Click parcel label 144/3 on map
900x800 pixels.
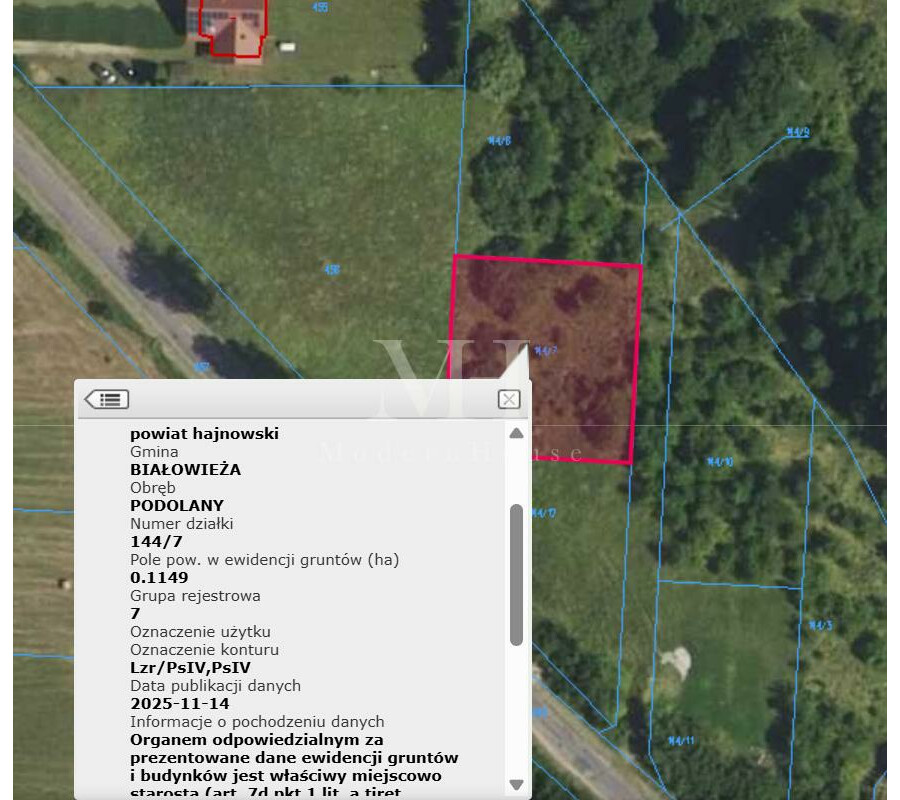click(x=819, y=625)
